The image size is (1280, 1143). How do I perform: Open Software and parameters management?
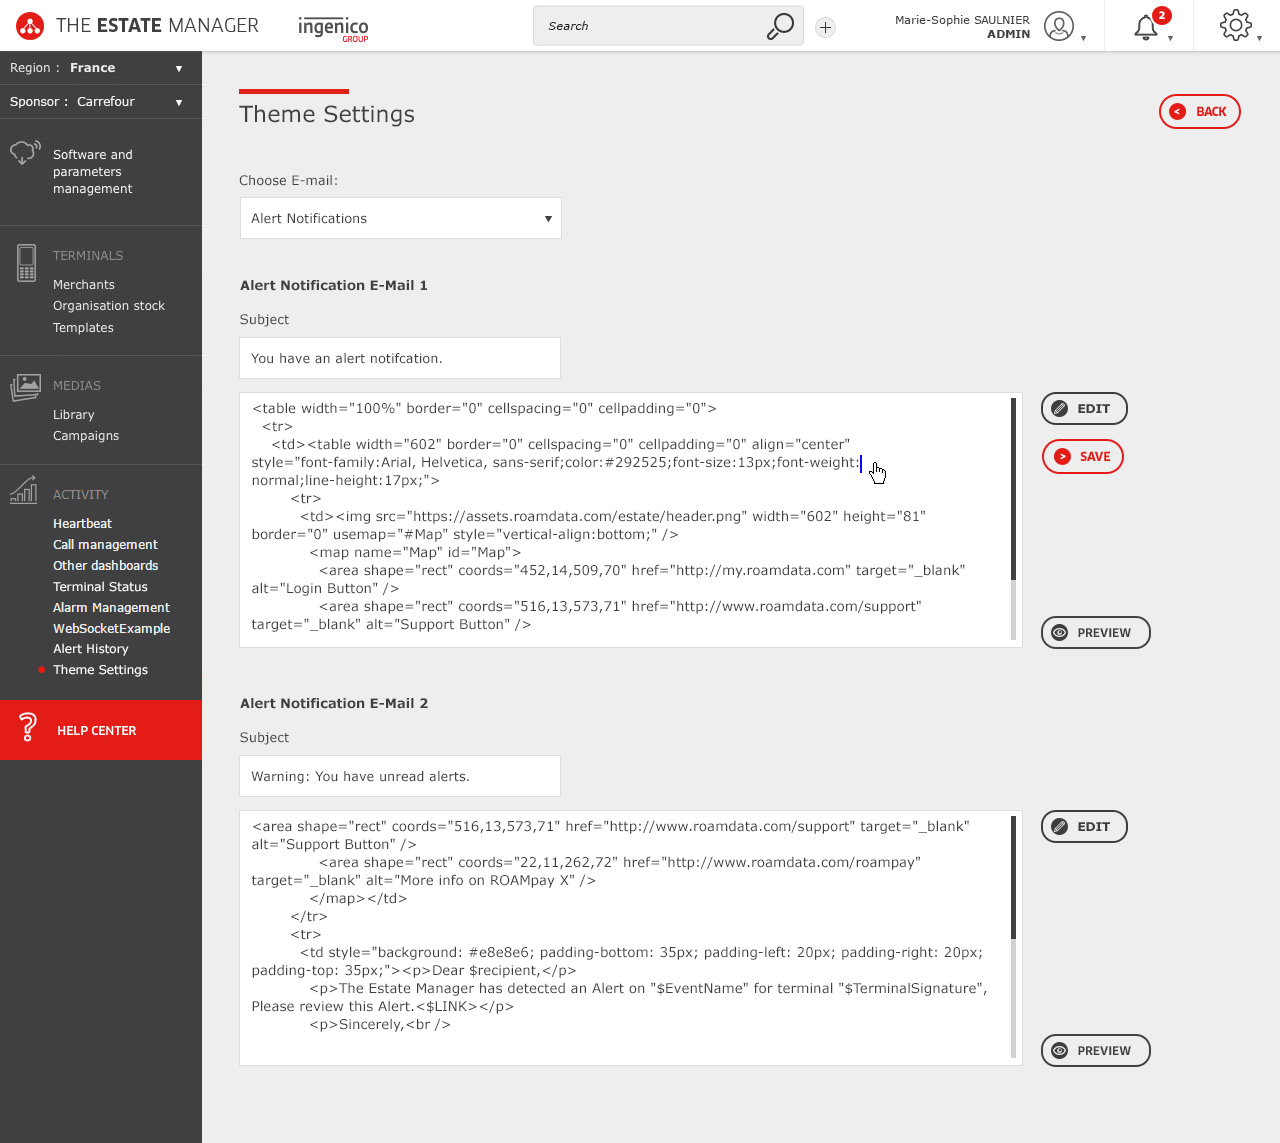[93, 172]
